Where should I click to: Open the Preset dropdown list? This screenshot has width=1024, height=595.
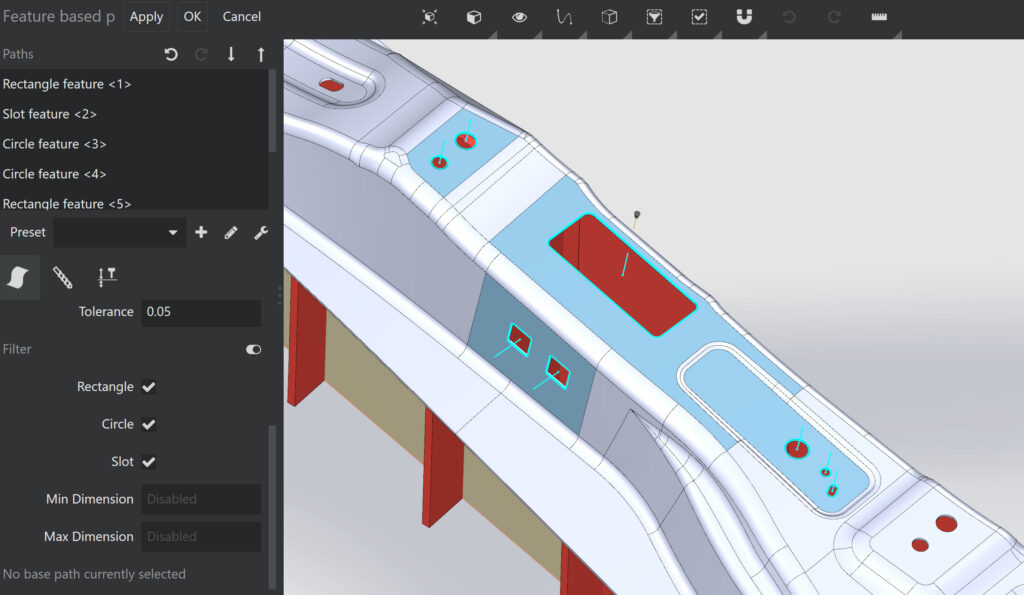[171, 232]
